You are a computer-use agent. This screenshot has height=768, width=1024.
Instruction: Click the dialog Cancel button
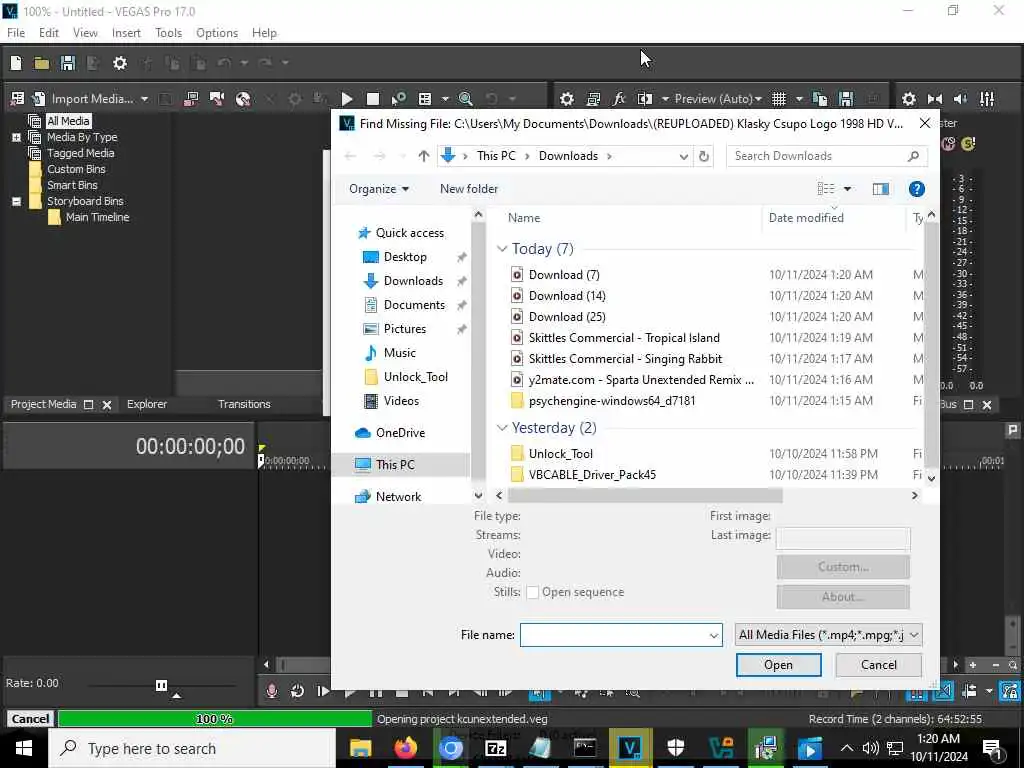tap(878, 665)
